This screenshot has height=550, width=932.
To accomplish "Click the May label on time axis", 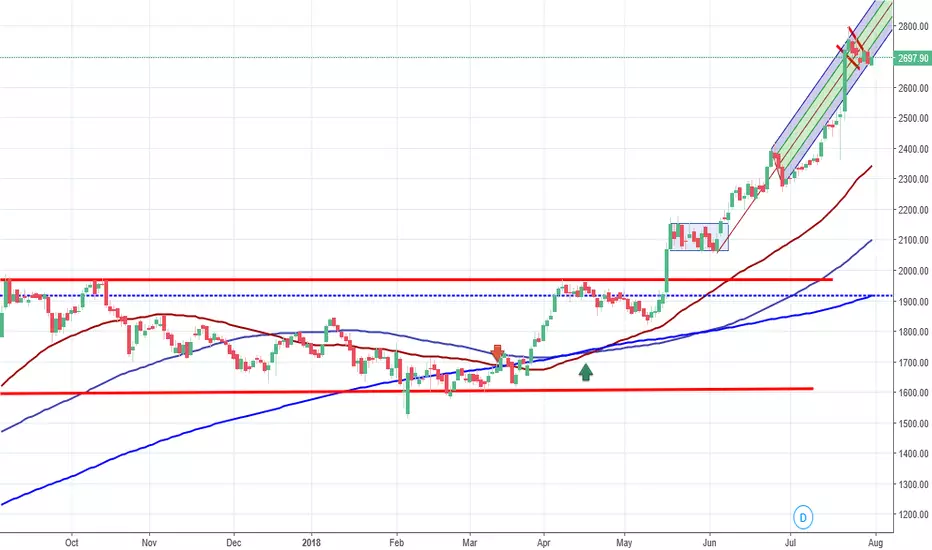I will click(624, 543).
